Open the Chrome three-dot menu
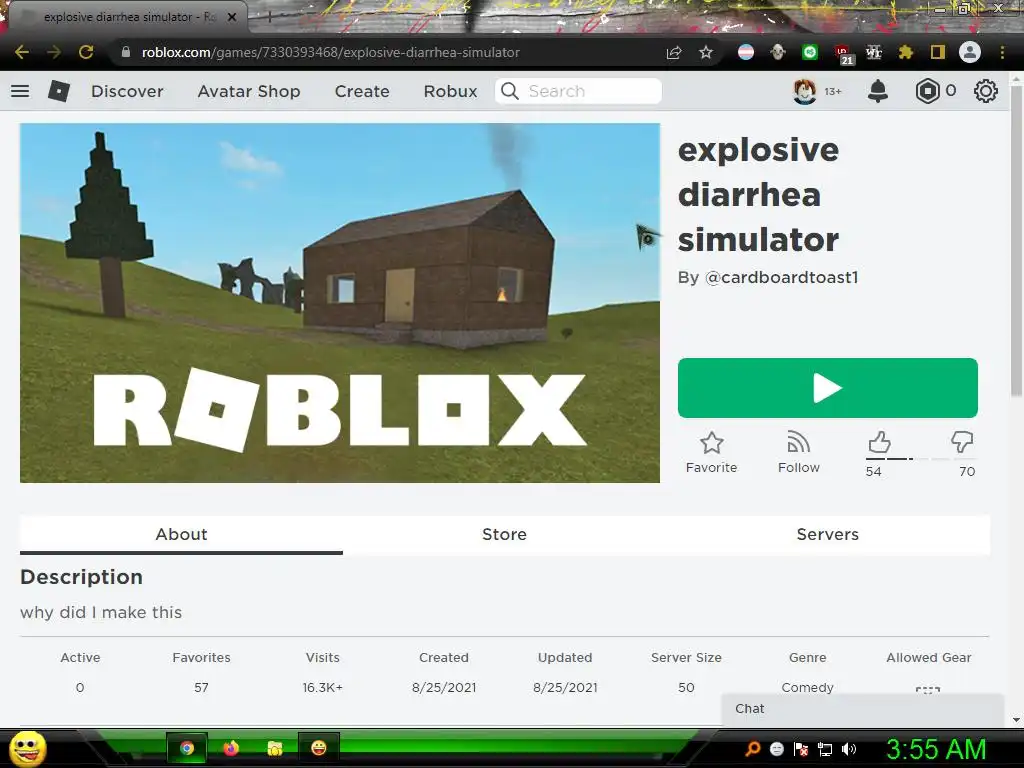The height and width of the screenshot is (768, 1024). click(1002, 52)
